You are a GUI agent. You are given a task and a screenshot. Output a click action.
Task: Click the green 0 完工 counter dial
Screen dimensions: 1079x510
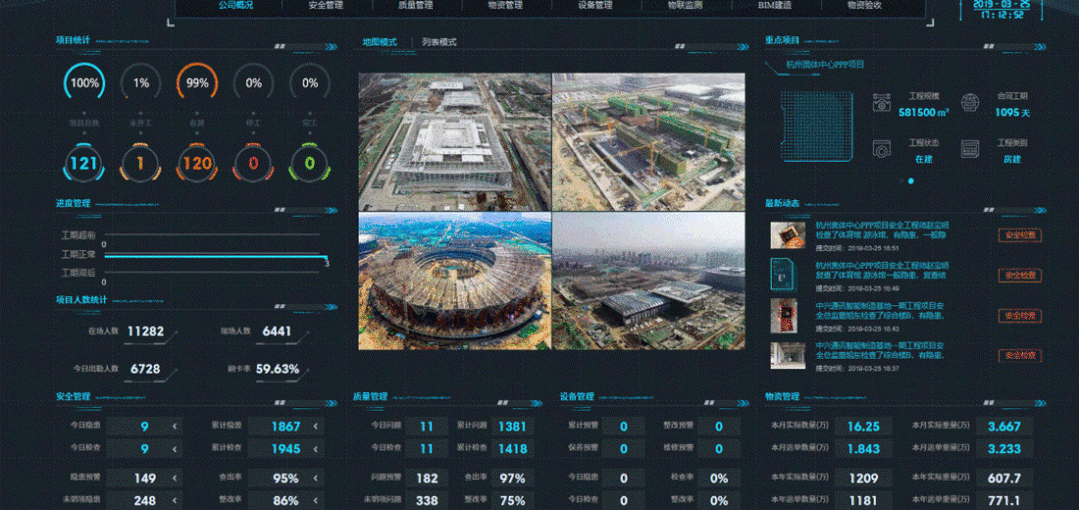(x=310, y=163)
